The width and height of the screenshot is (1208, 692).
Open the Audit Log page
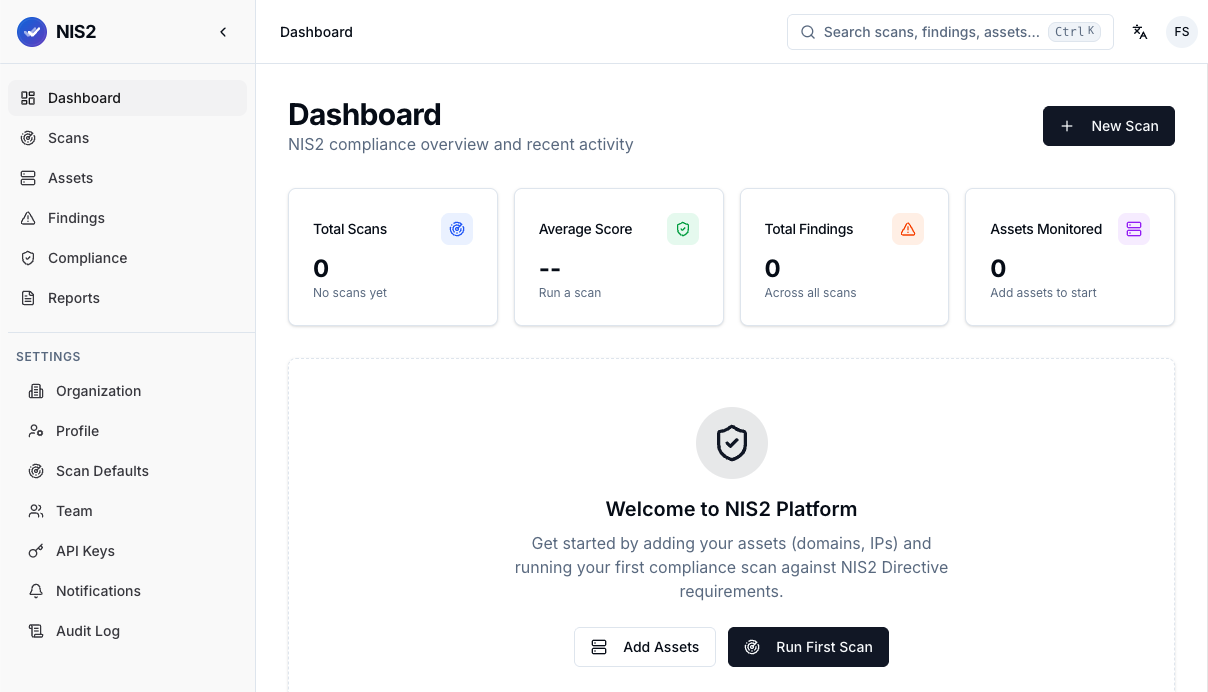[131, 631]
